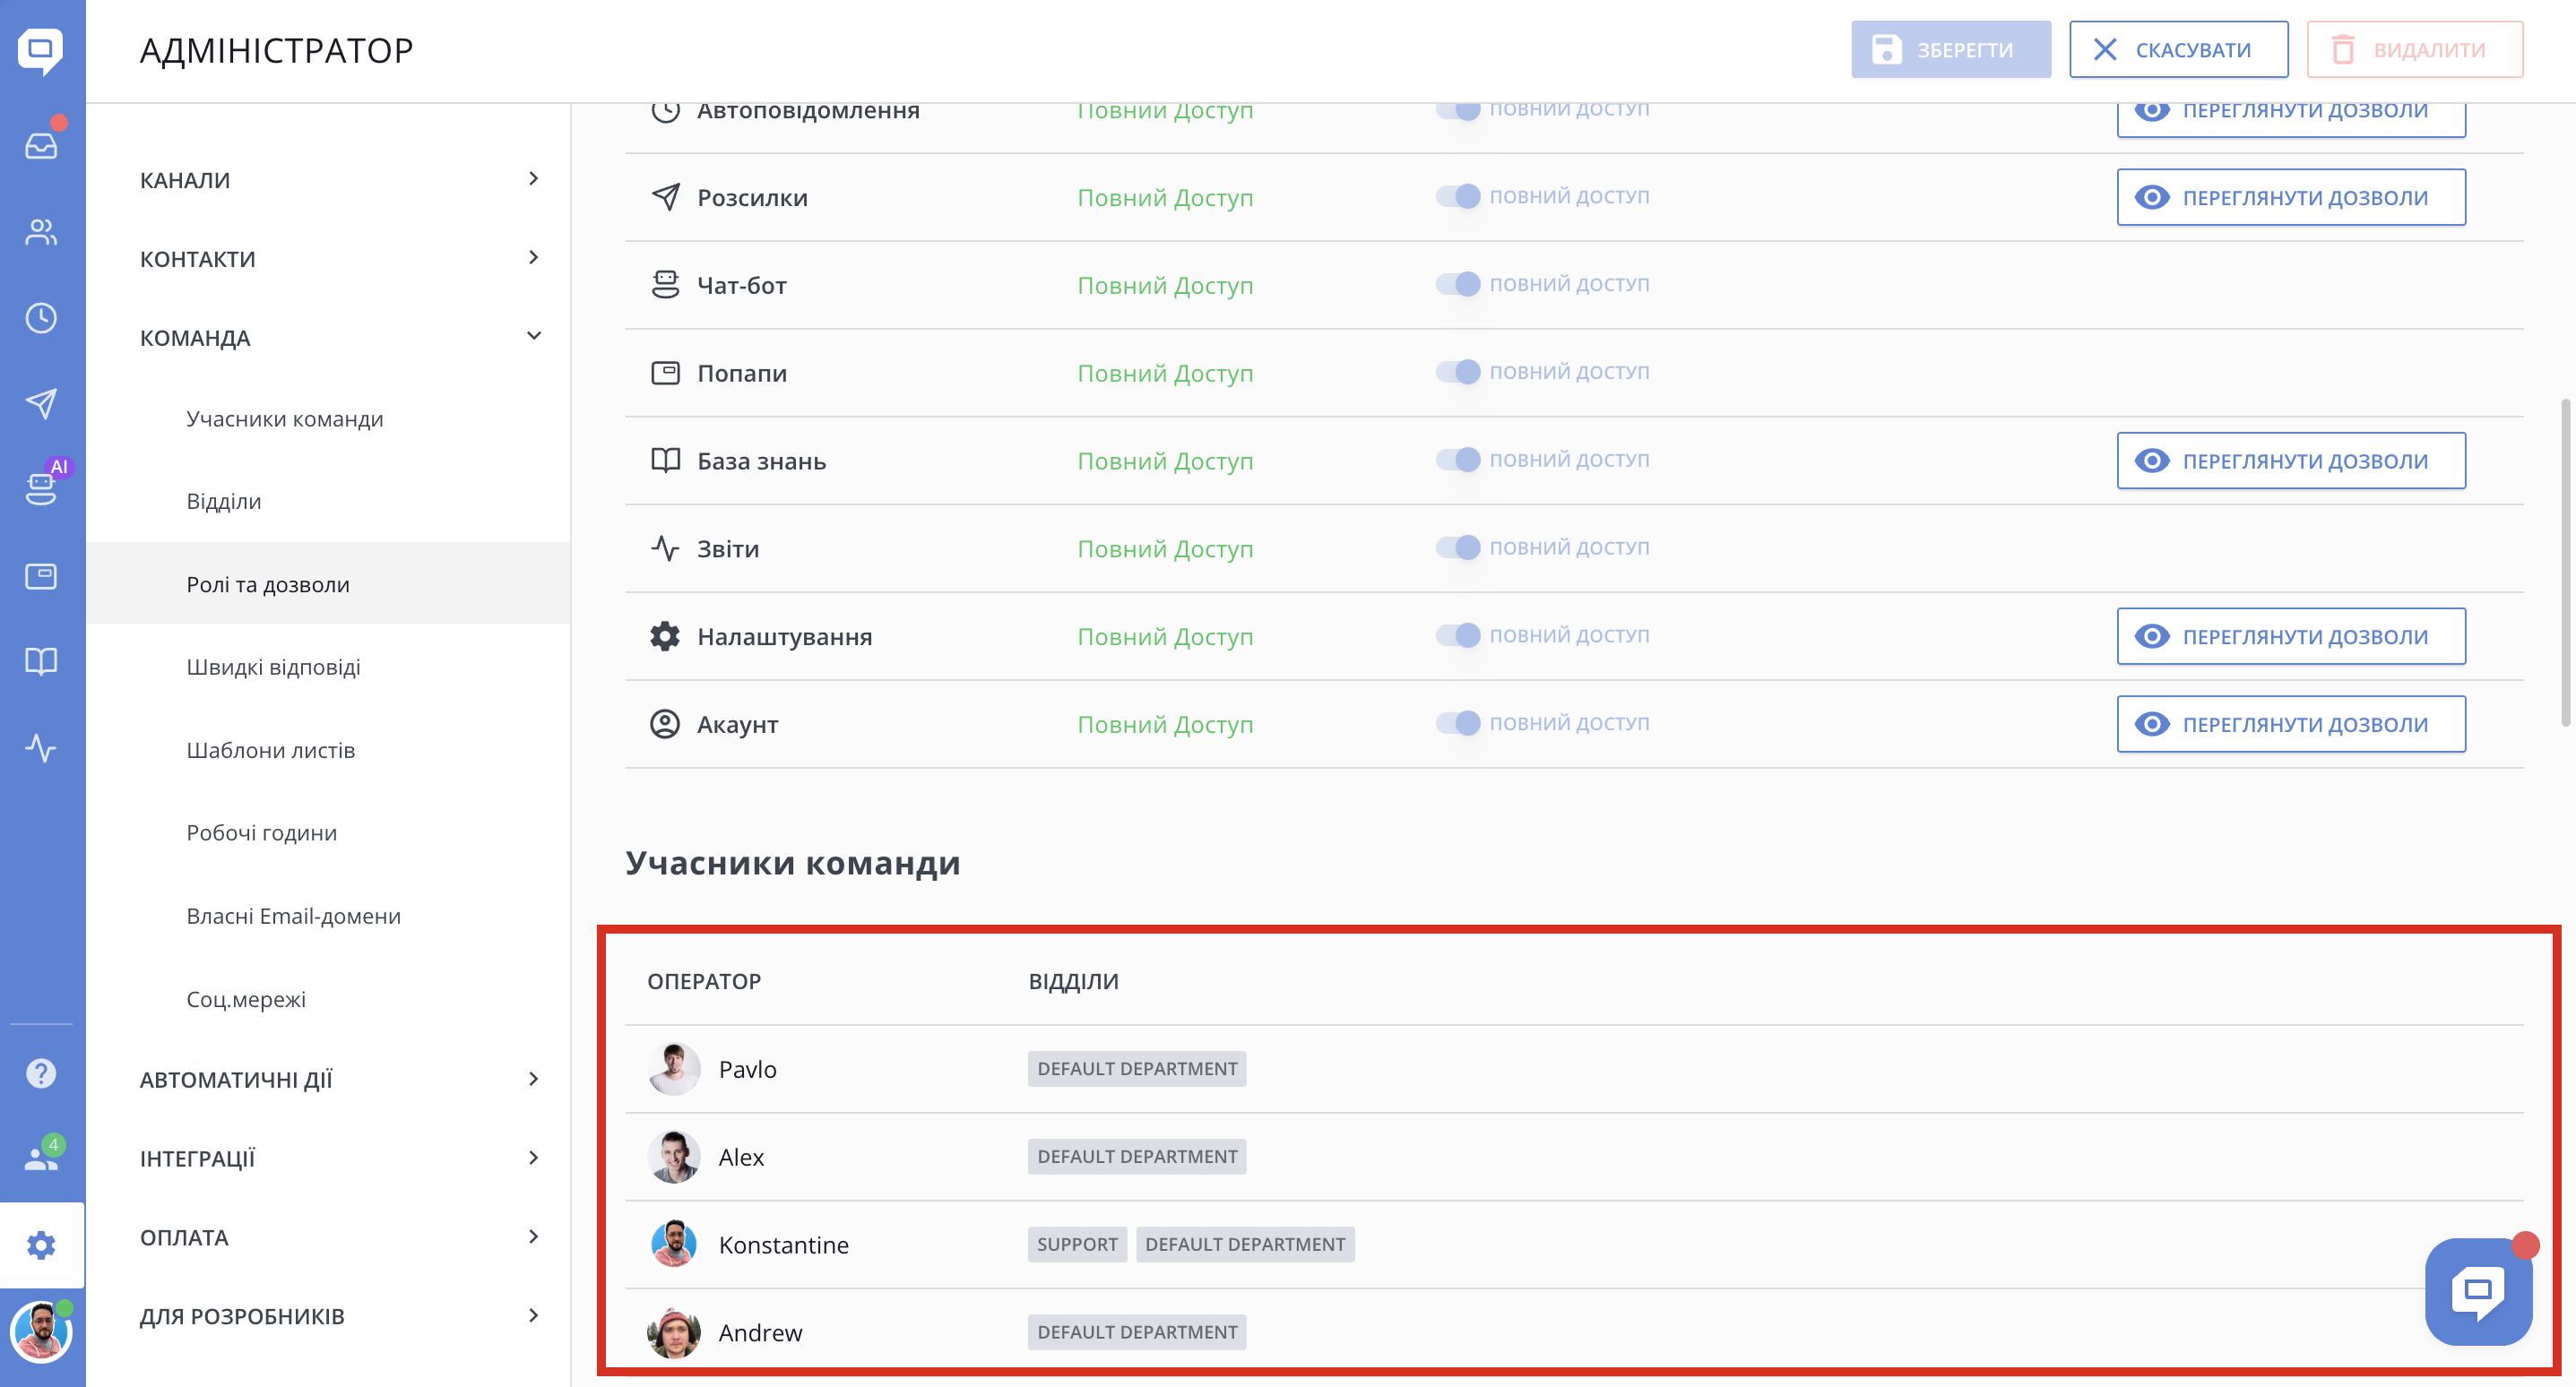View permissions for База знань
Viewport: 2576px width, 1387px height.
pyautogui.click(x=2290, y=461)
